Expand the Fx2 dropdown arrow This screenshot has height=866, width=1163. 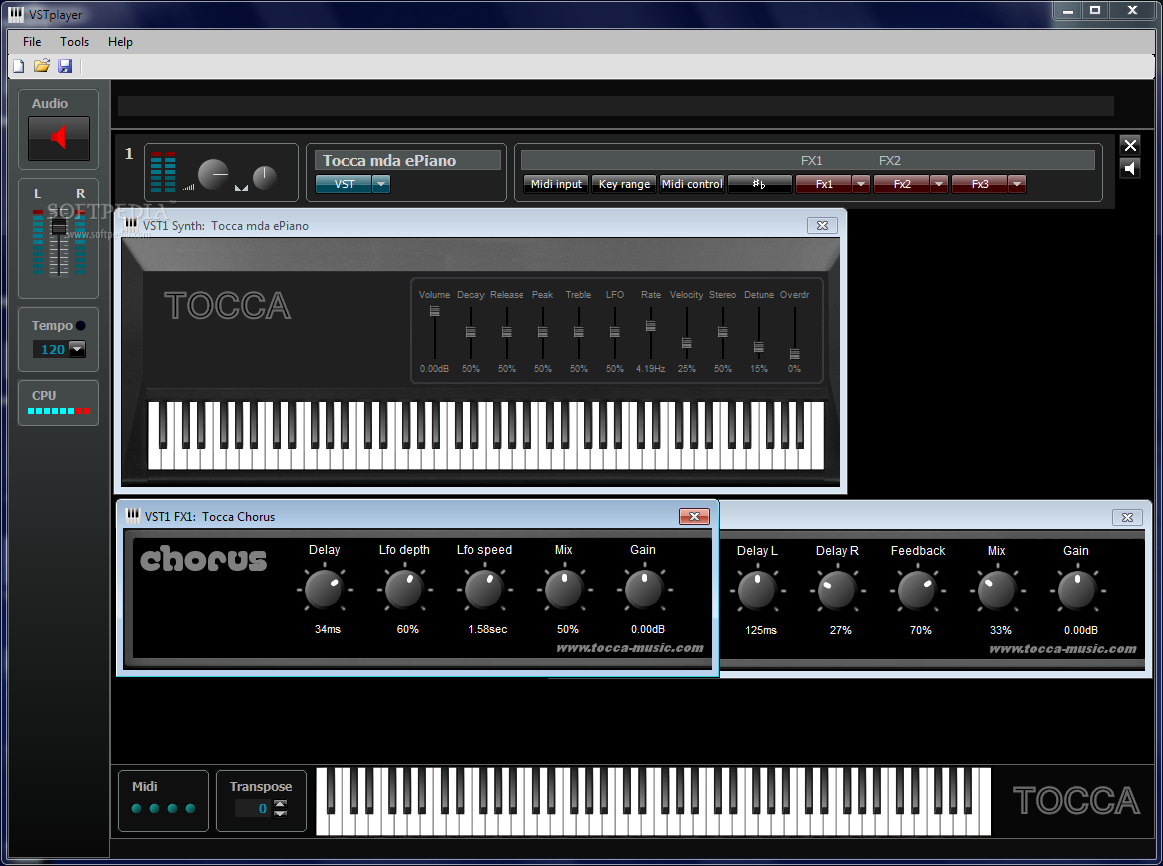[939, 184]
